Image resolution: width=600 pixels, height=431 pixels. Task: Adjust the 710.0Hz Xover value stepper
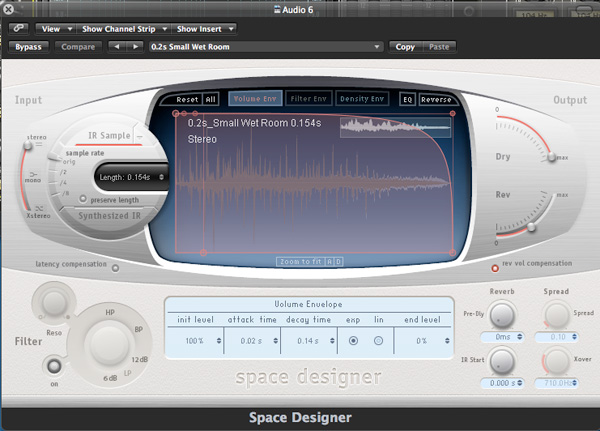[574, 383]
